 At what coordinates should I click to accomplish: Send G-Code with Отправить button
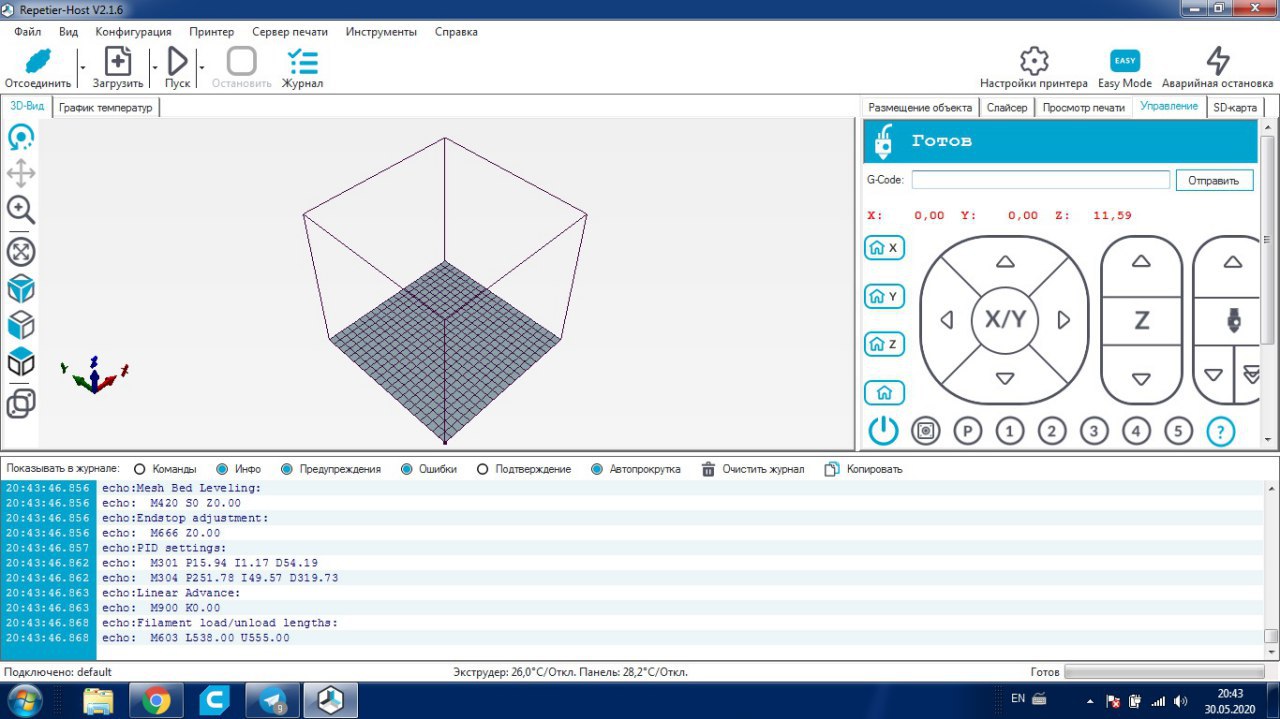coord(1214,180)
